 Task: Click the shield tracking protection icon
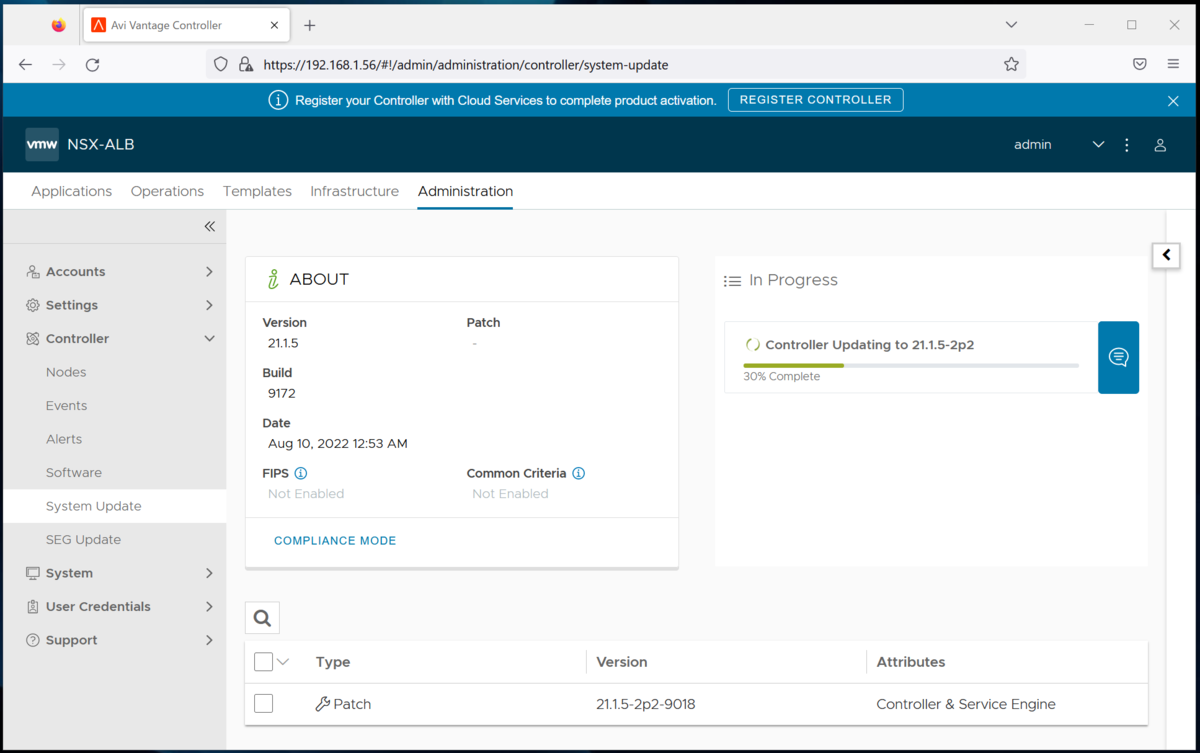[221, 64]
